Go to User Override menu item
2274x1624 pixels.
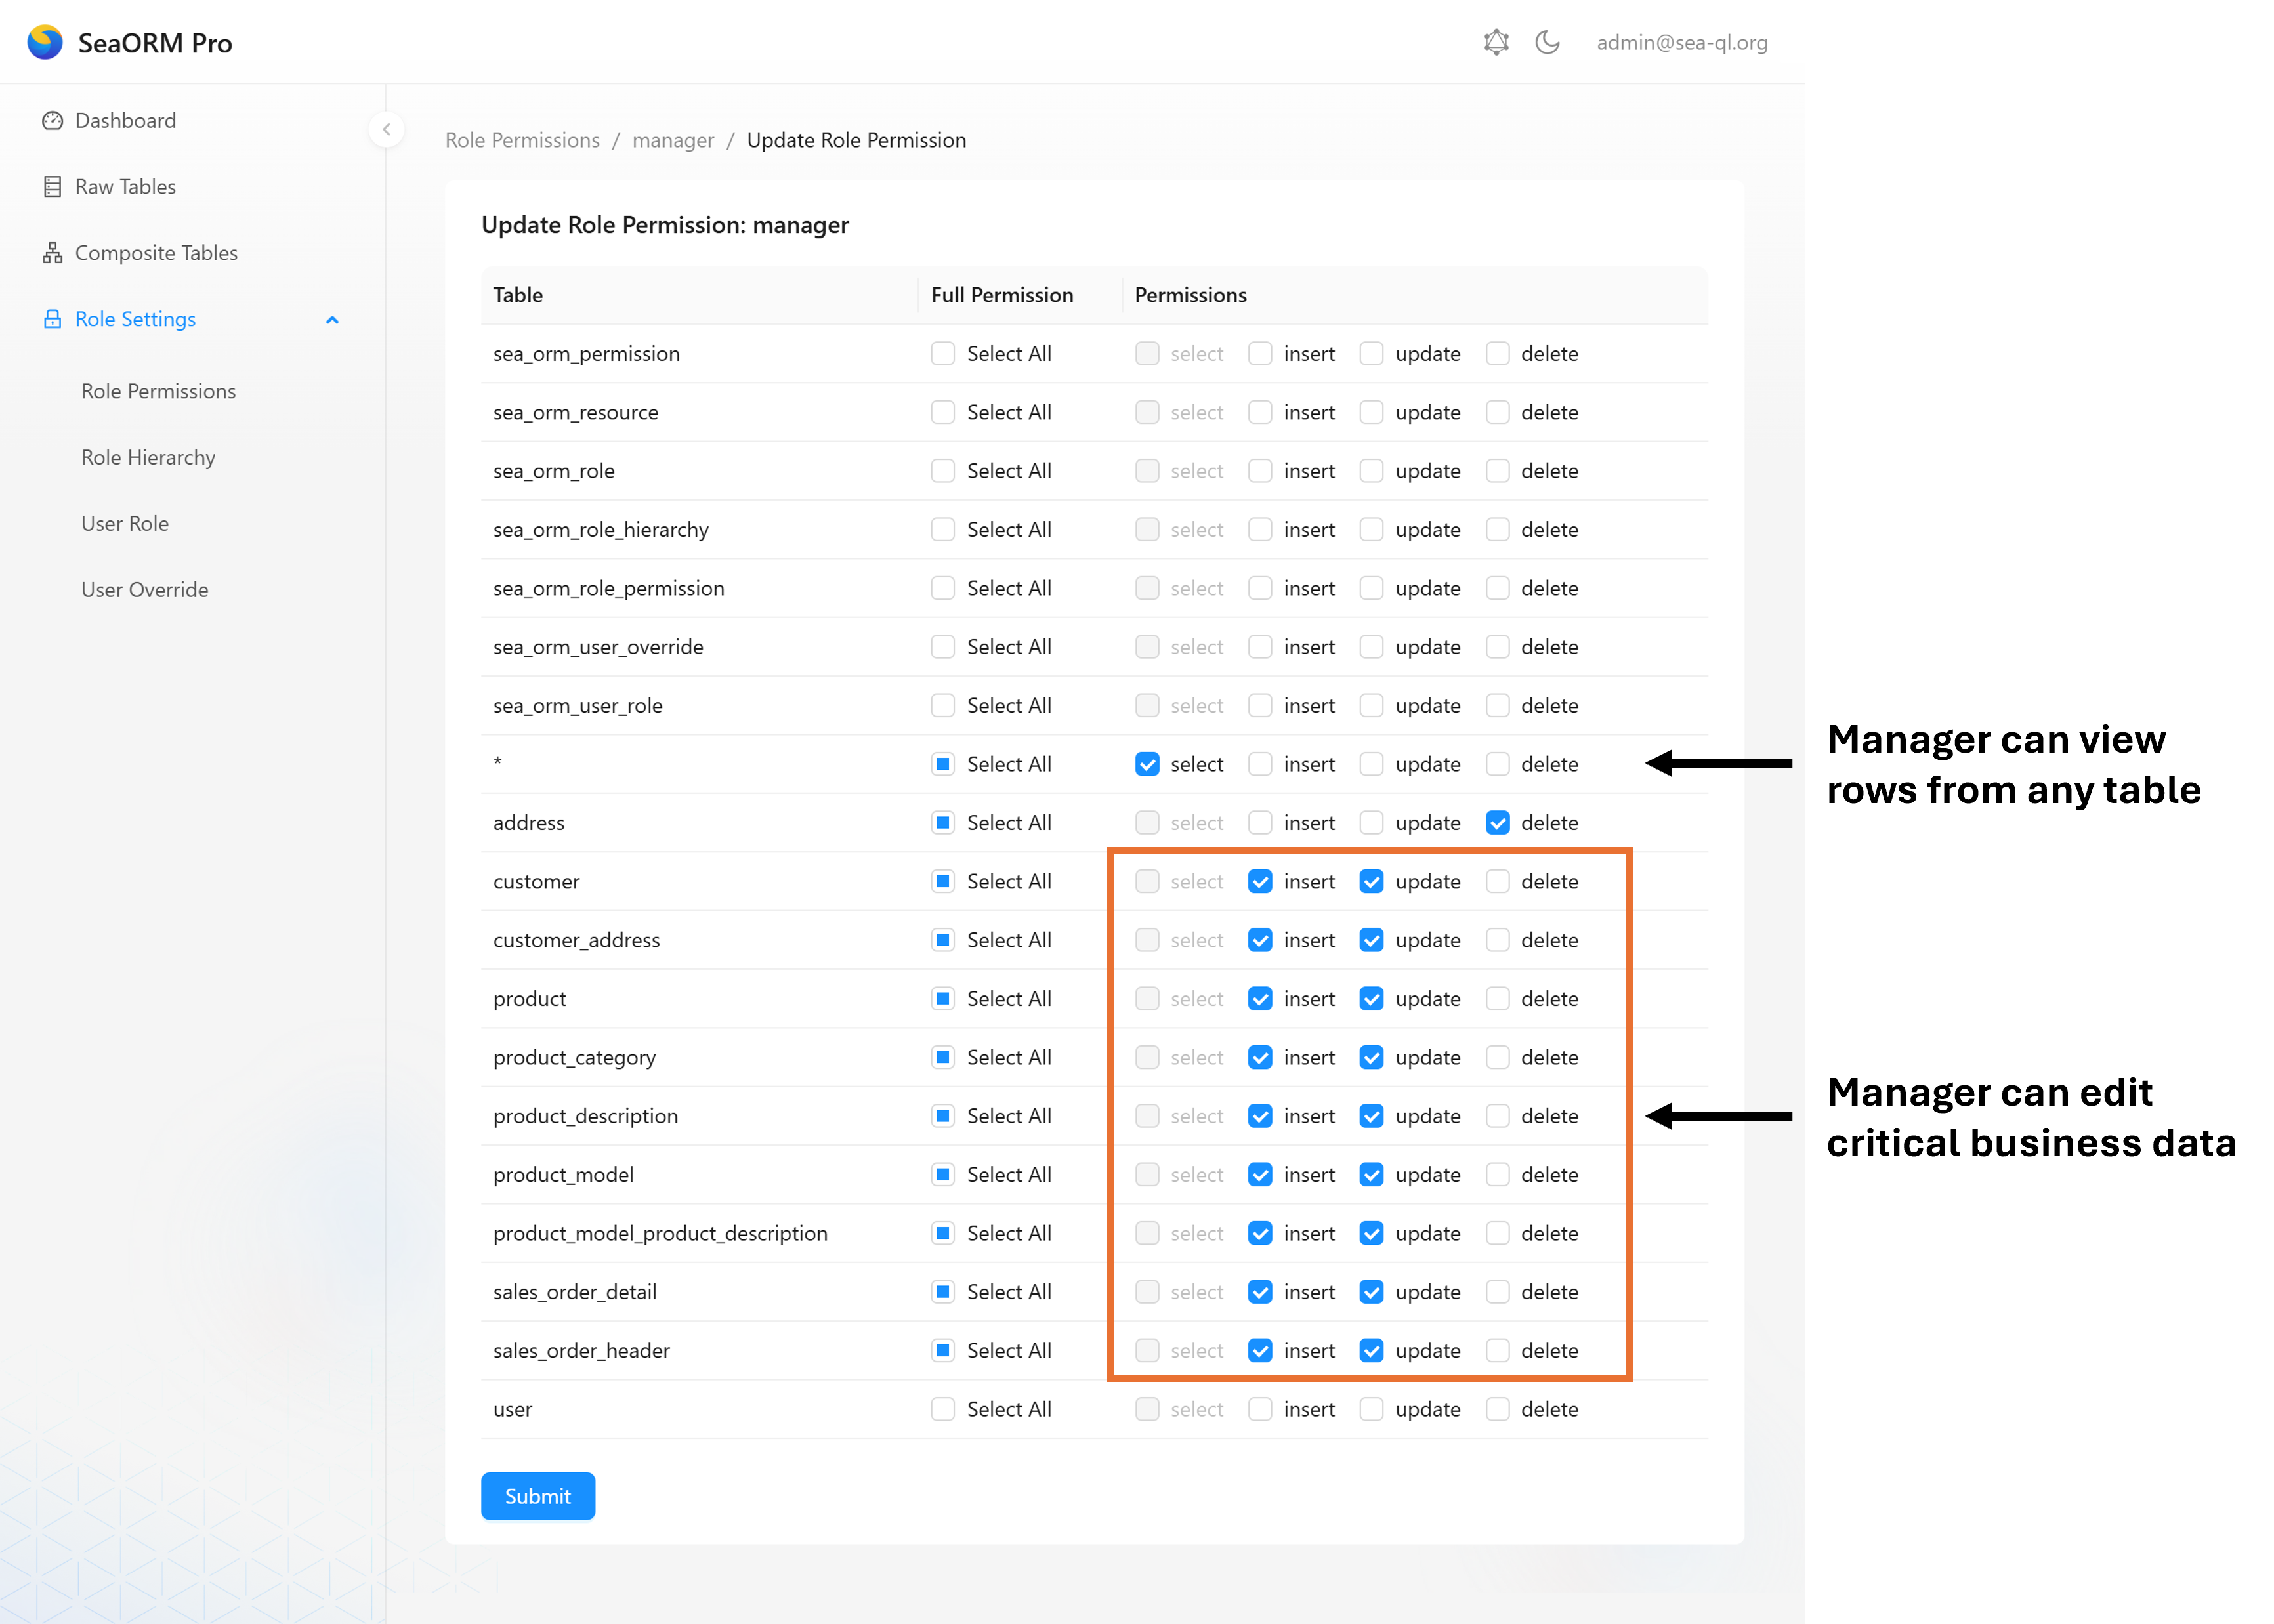pos(145,590)
